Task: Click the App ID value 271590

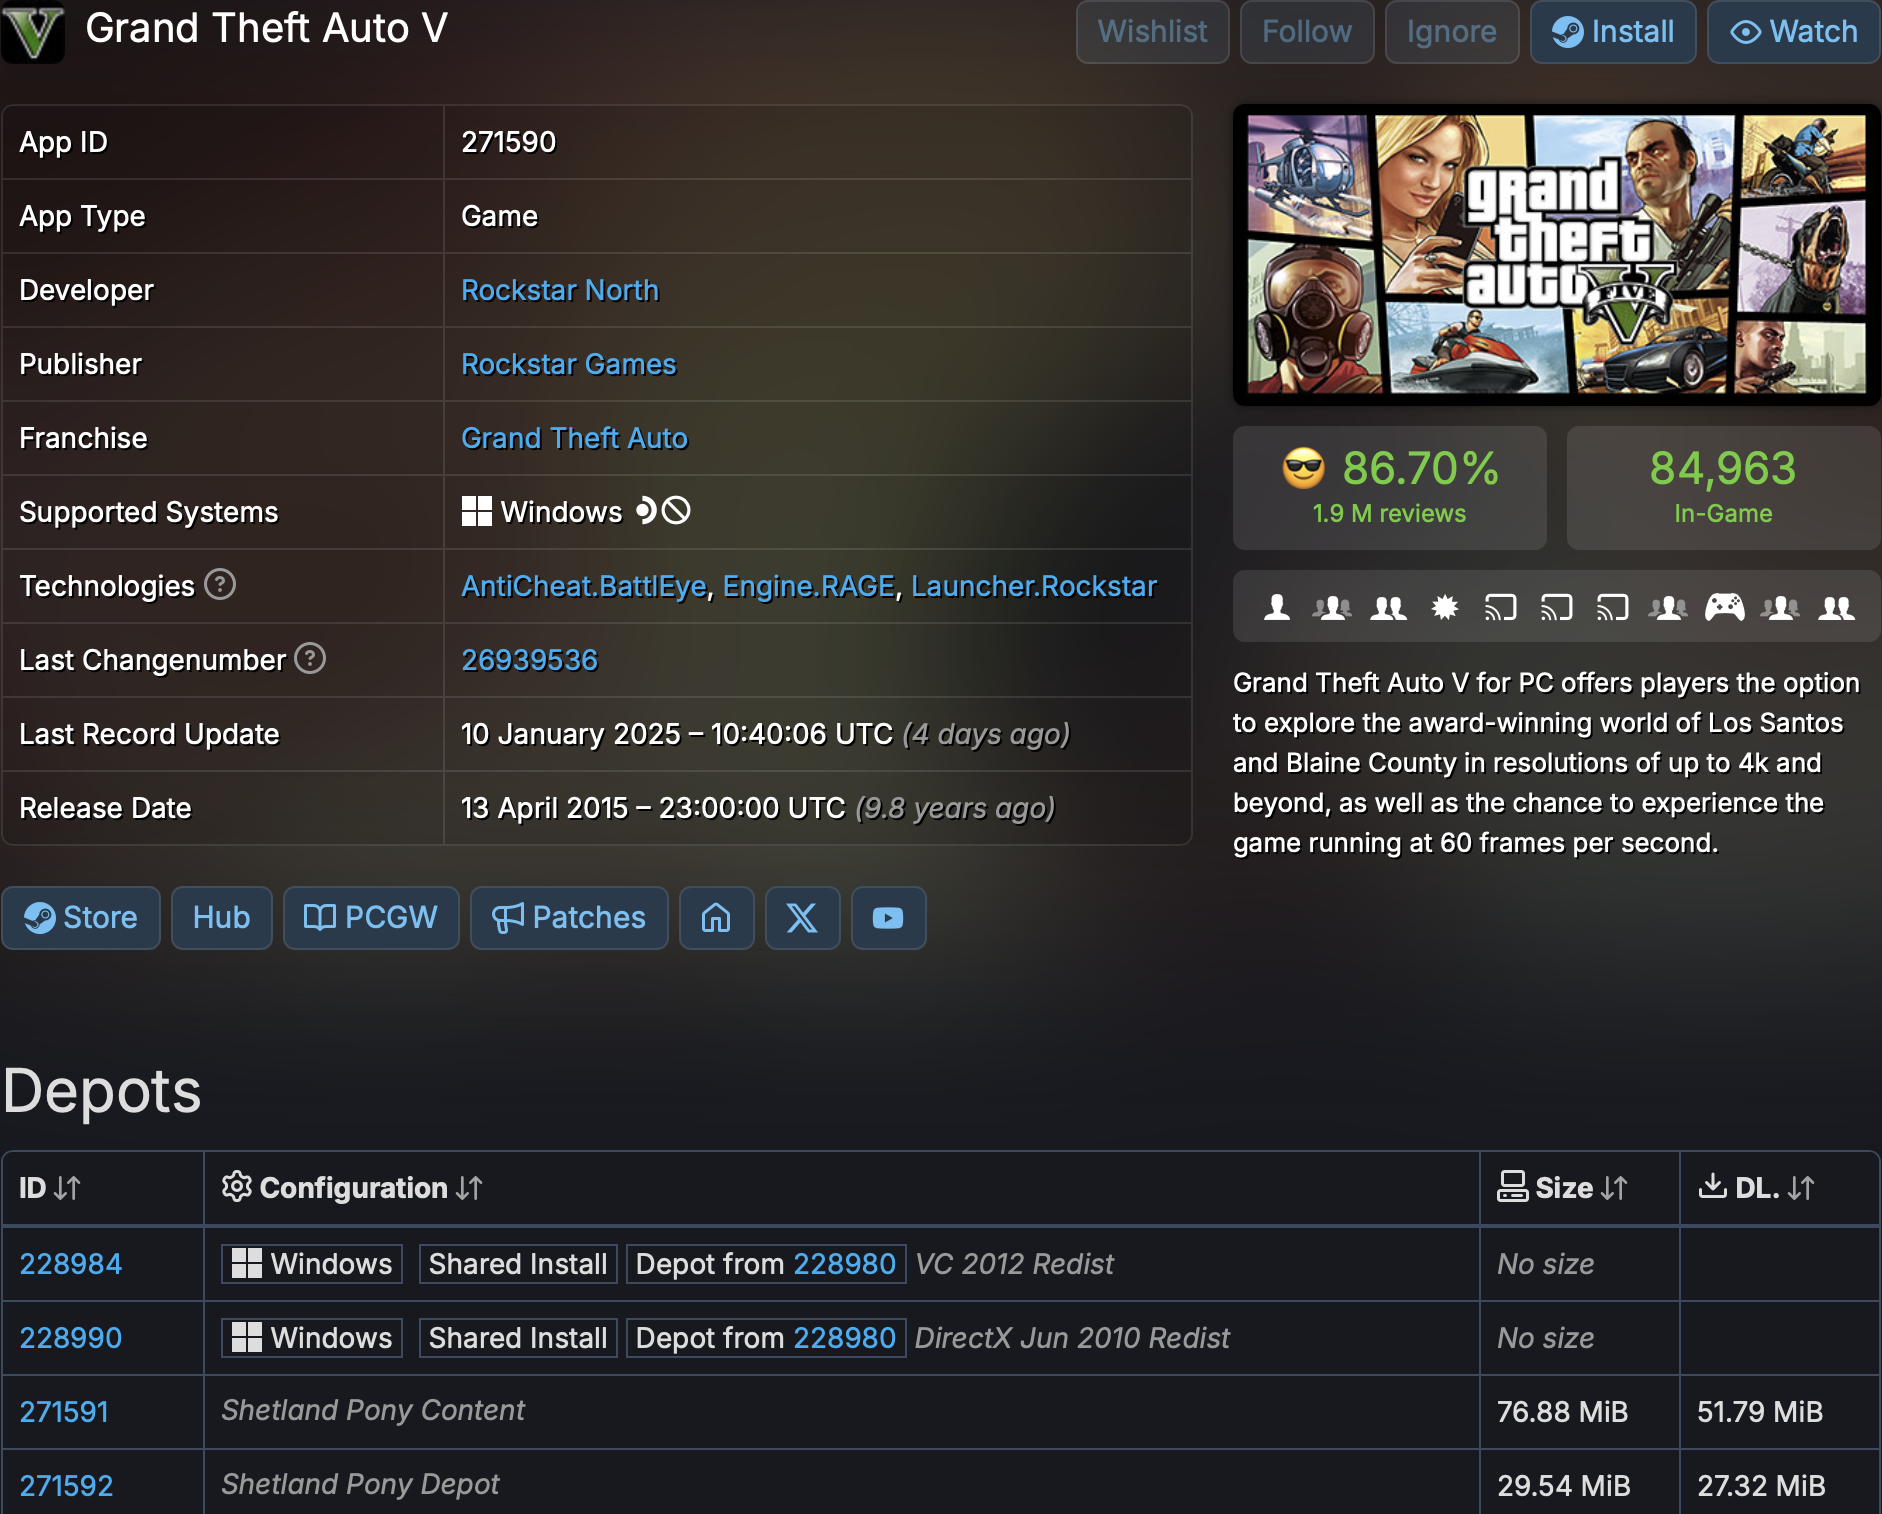Action: 508,142
